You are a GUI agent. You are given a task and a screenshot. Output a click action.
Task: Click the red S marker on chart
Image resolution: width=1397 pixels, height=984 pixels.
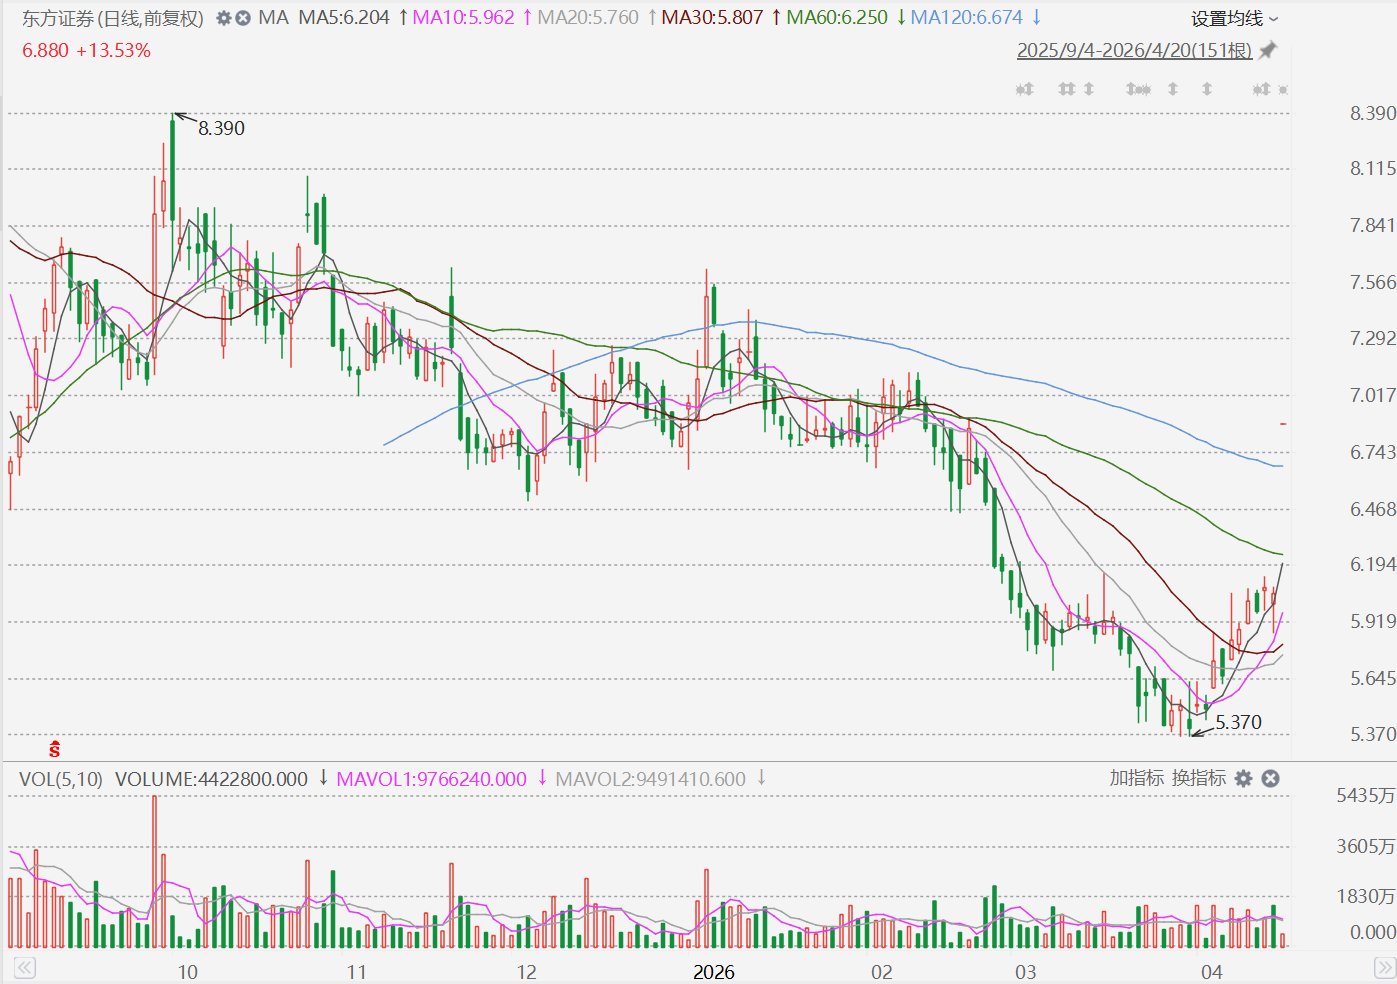click(x=54, y=749)
